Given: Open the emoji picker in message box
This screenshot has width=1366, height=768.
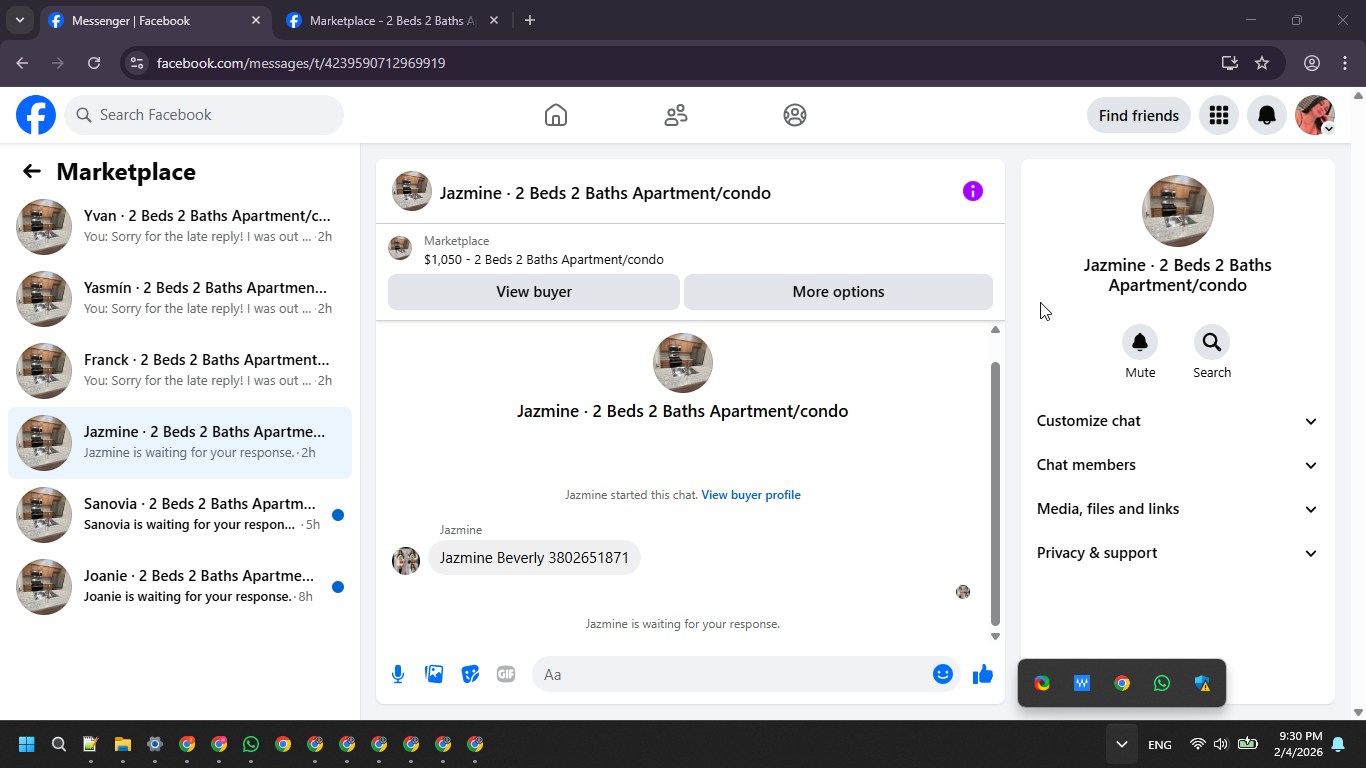Looking at the screenshot, I should 942,674.
